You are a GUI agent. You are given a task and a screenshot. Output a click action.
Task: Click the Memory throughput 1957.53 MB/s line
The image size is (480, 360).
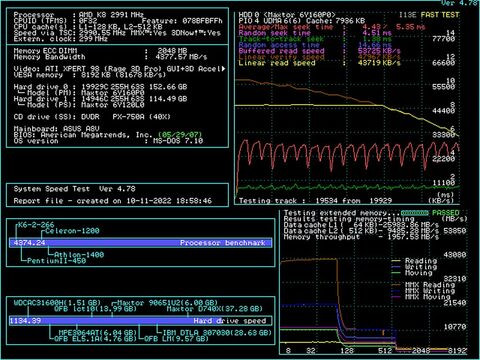361,237
